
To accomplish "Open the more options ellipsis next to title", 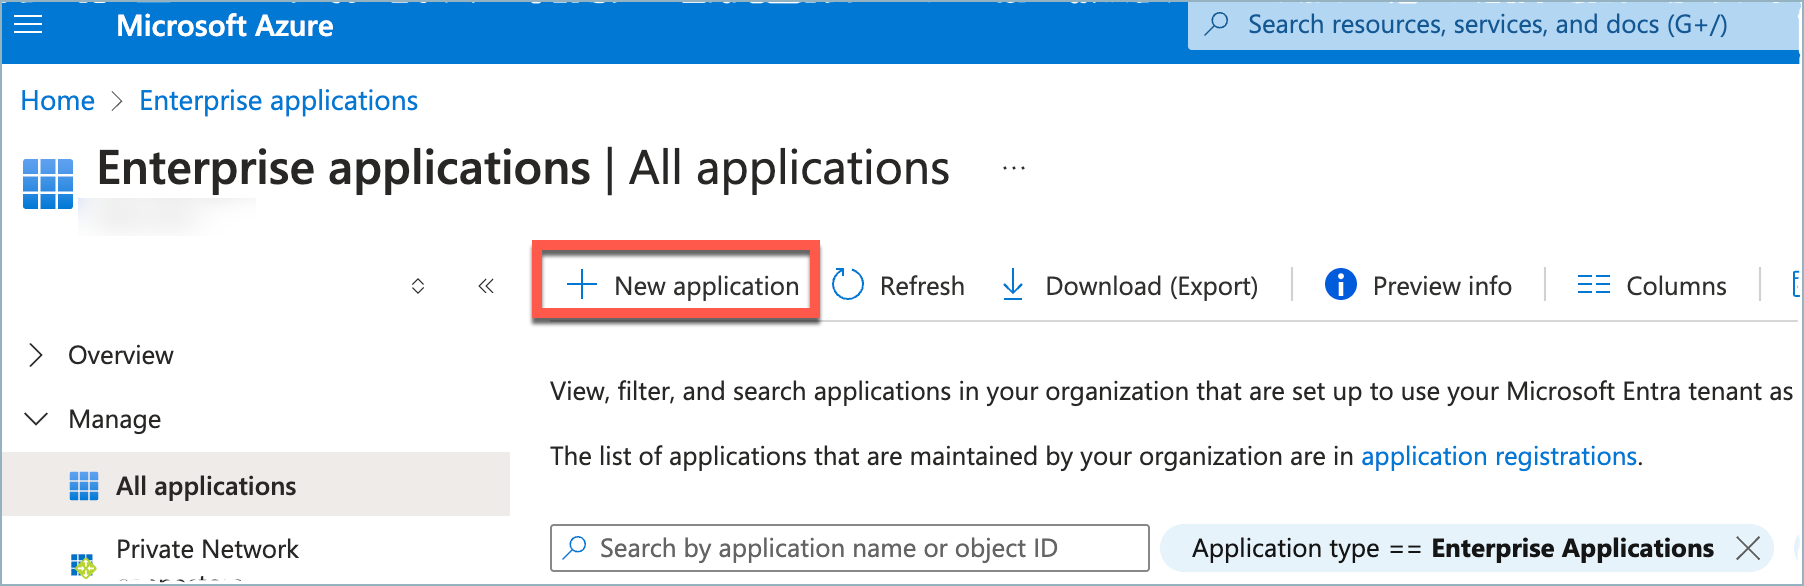I will 1014,168.
